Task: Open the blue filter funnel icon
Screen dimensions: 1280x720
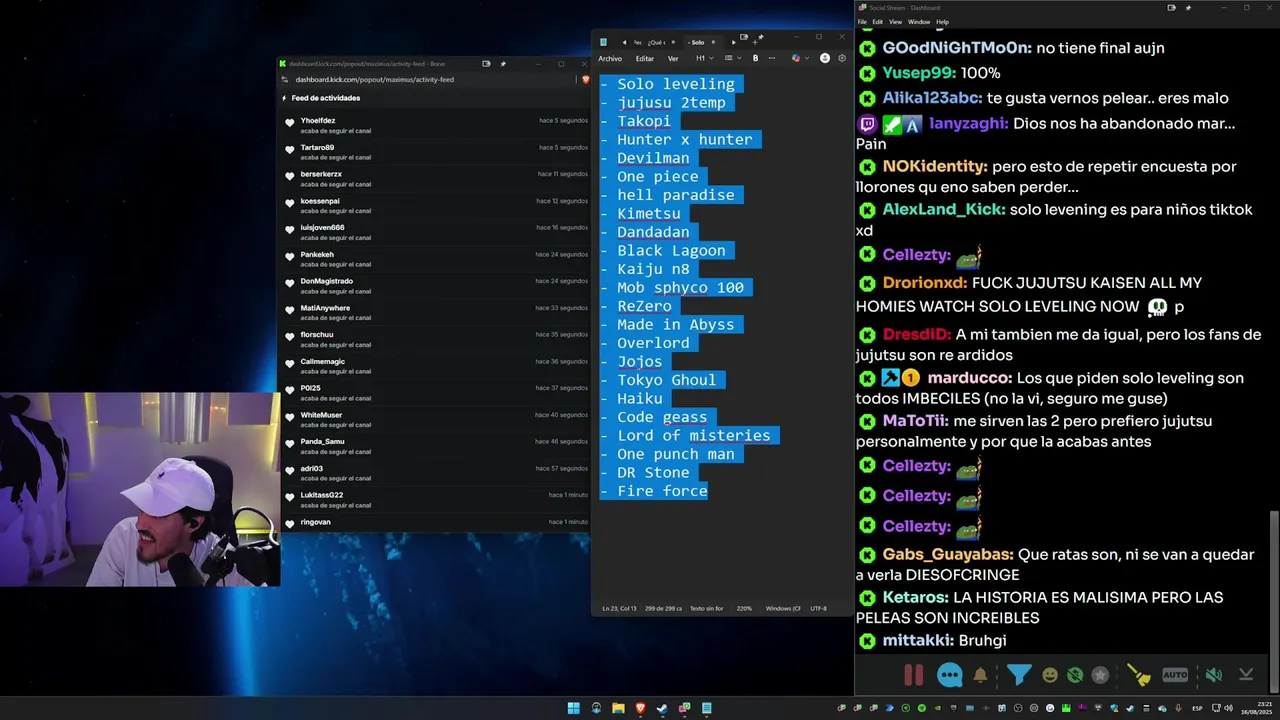Action: tap(1018, 675)
